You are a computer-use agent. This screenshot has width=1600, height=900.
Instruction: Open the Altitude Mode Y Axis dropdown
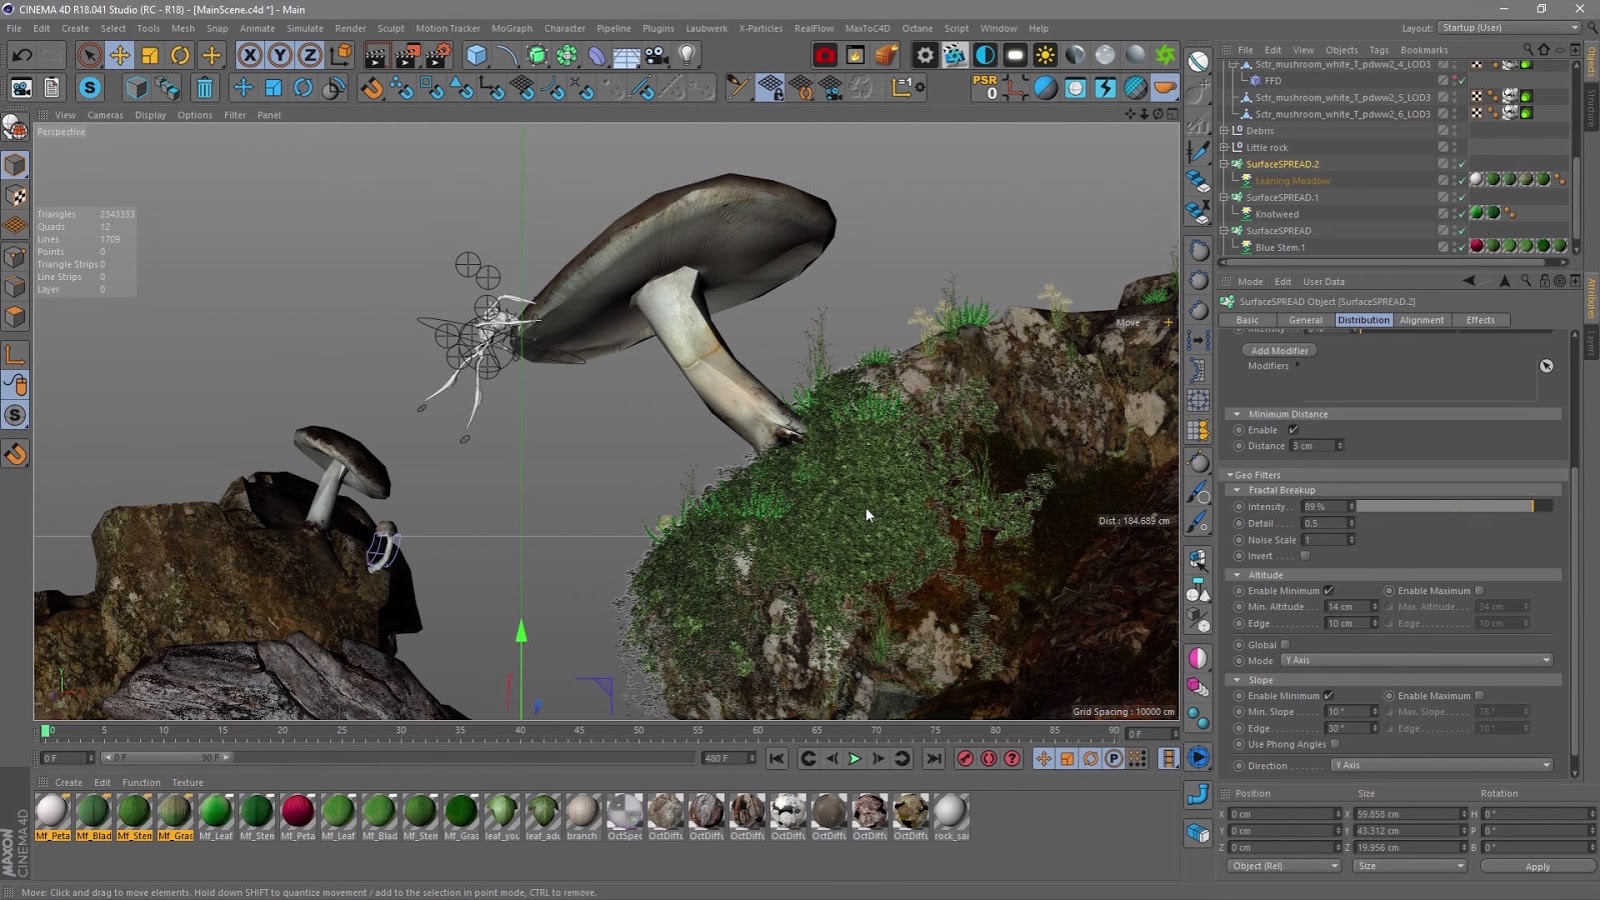pyautogui.click(x=1417, y=661)
